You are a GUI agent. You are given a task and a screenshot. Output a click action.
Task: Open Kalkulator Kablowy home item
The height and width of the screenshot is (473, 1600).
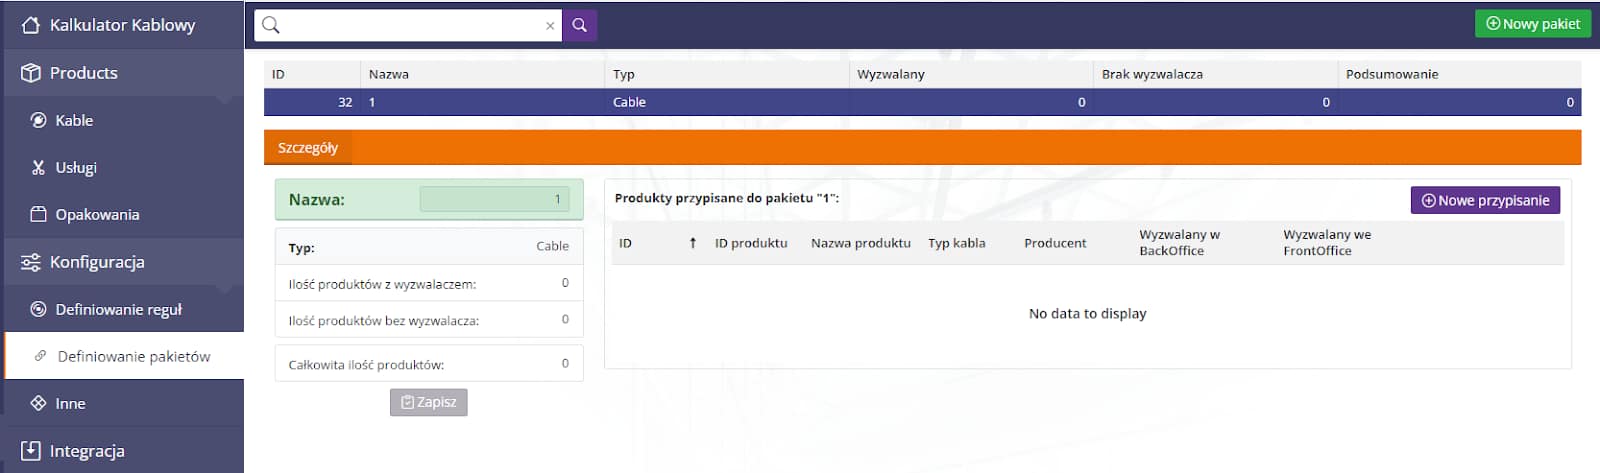coord(122,25)
